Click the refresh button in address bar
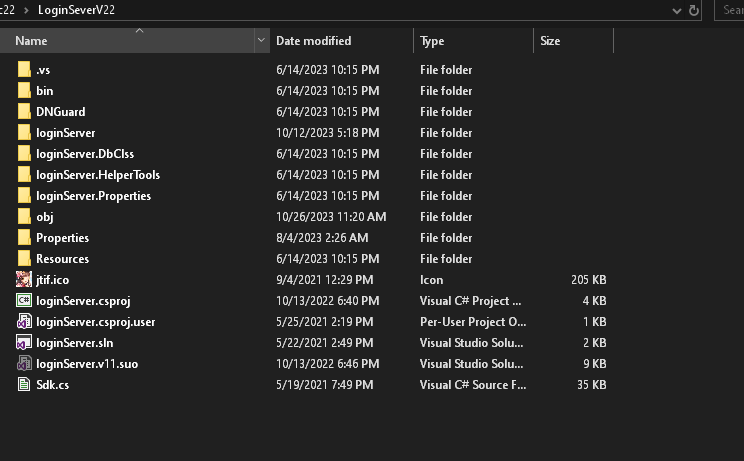This screenshot has height=461, width=744. [x=693, y=10]
